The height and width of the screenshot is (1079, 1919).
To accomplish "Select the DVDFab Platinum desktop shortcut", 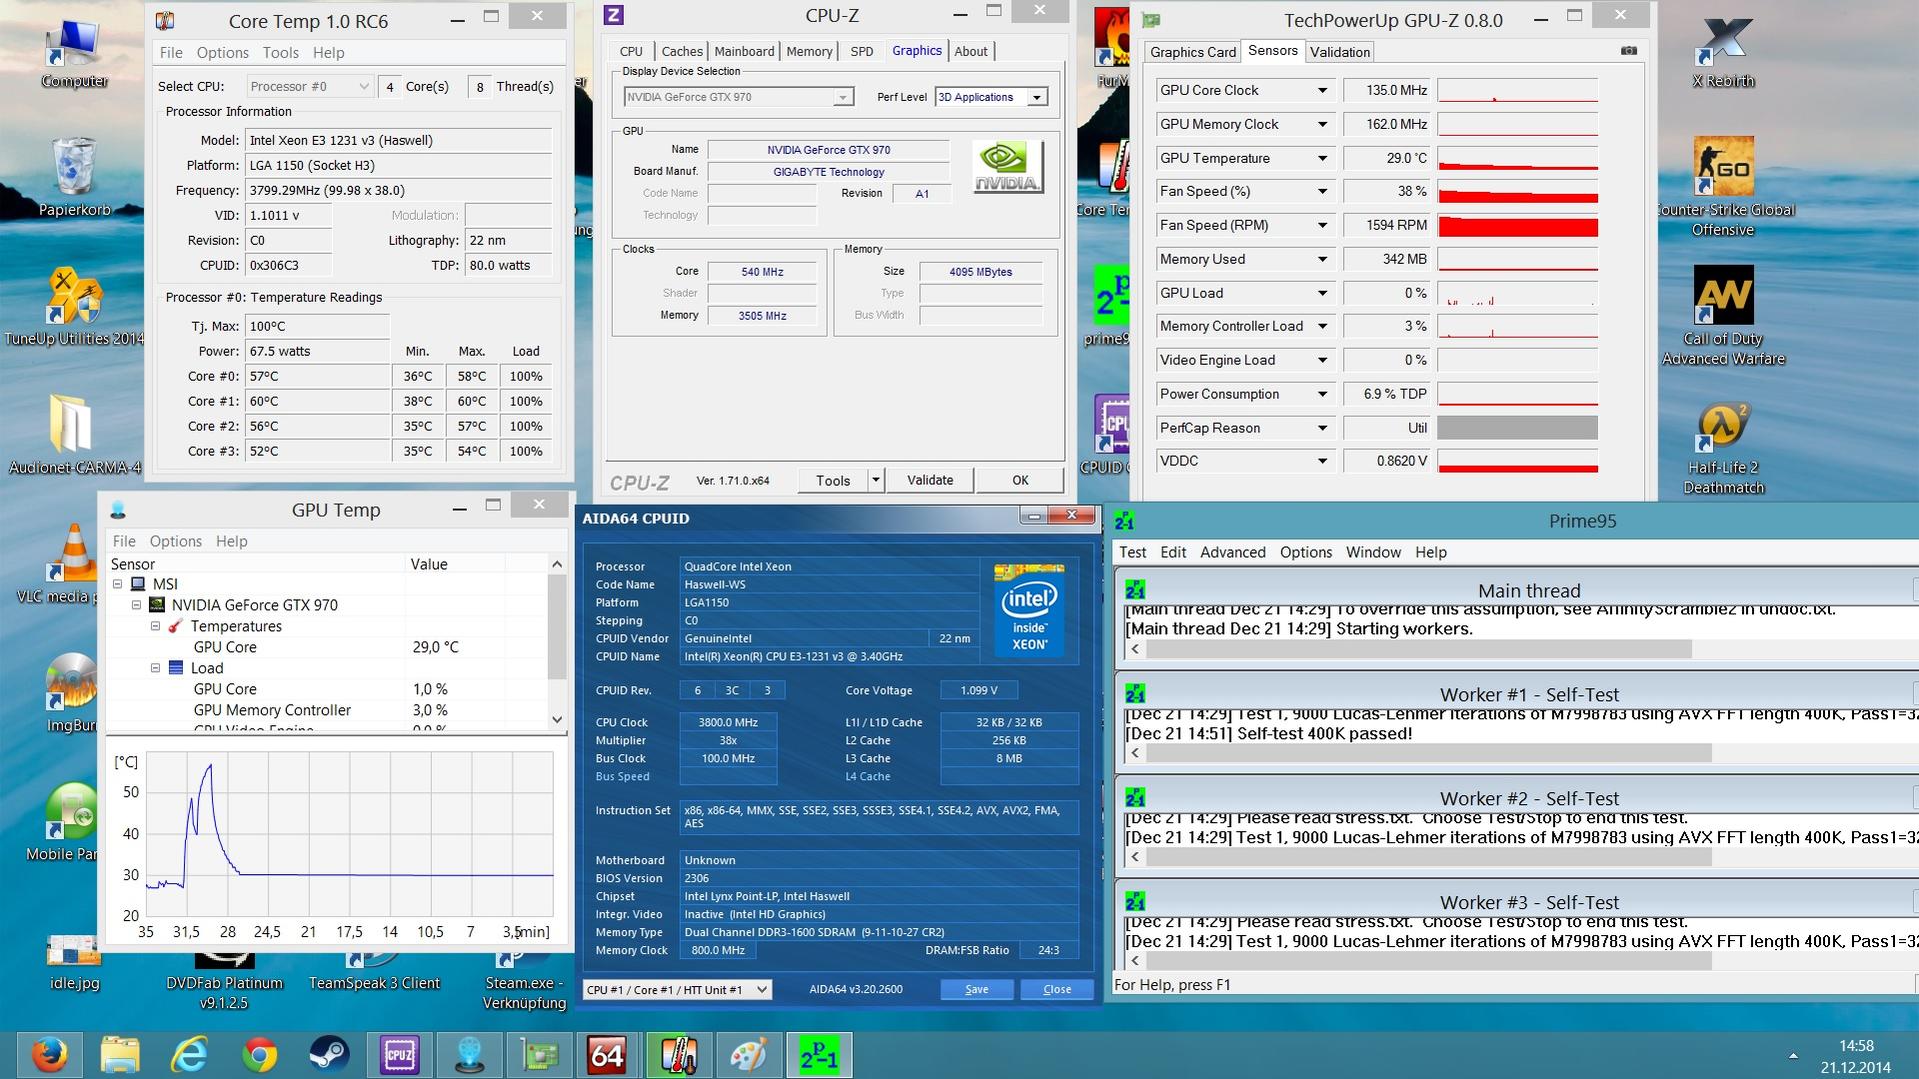I will 224,980.
